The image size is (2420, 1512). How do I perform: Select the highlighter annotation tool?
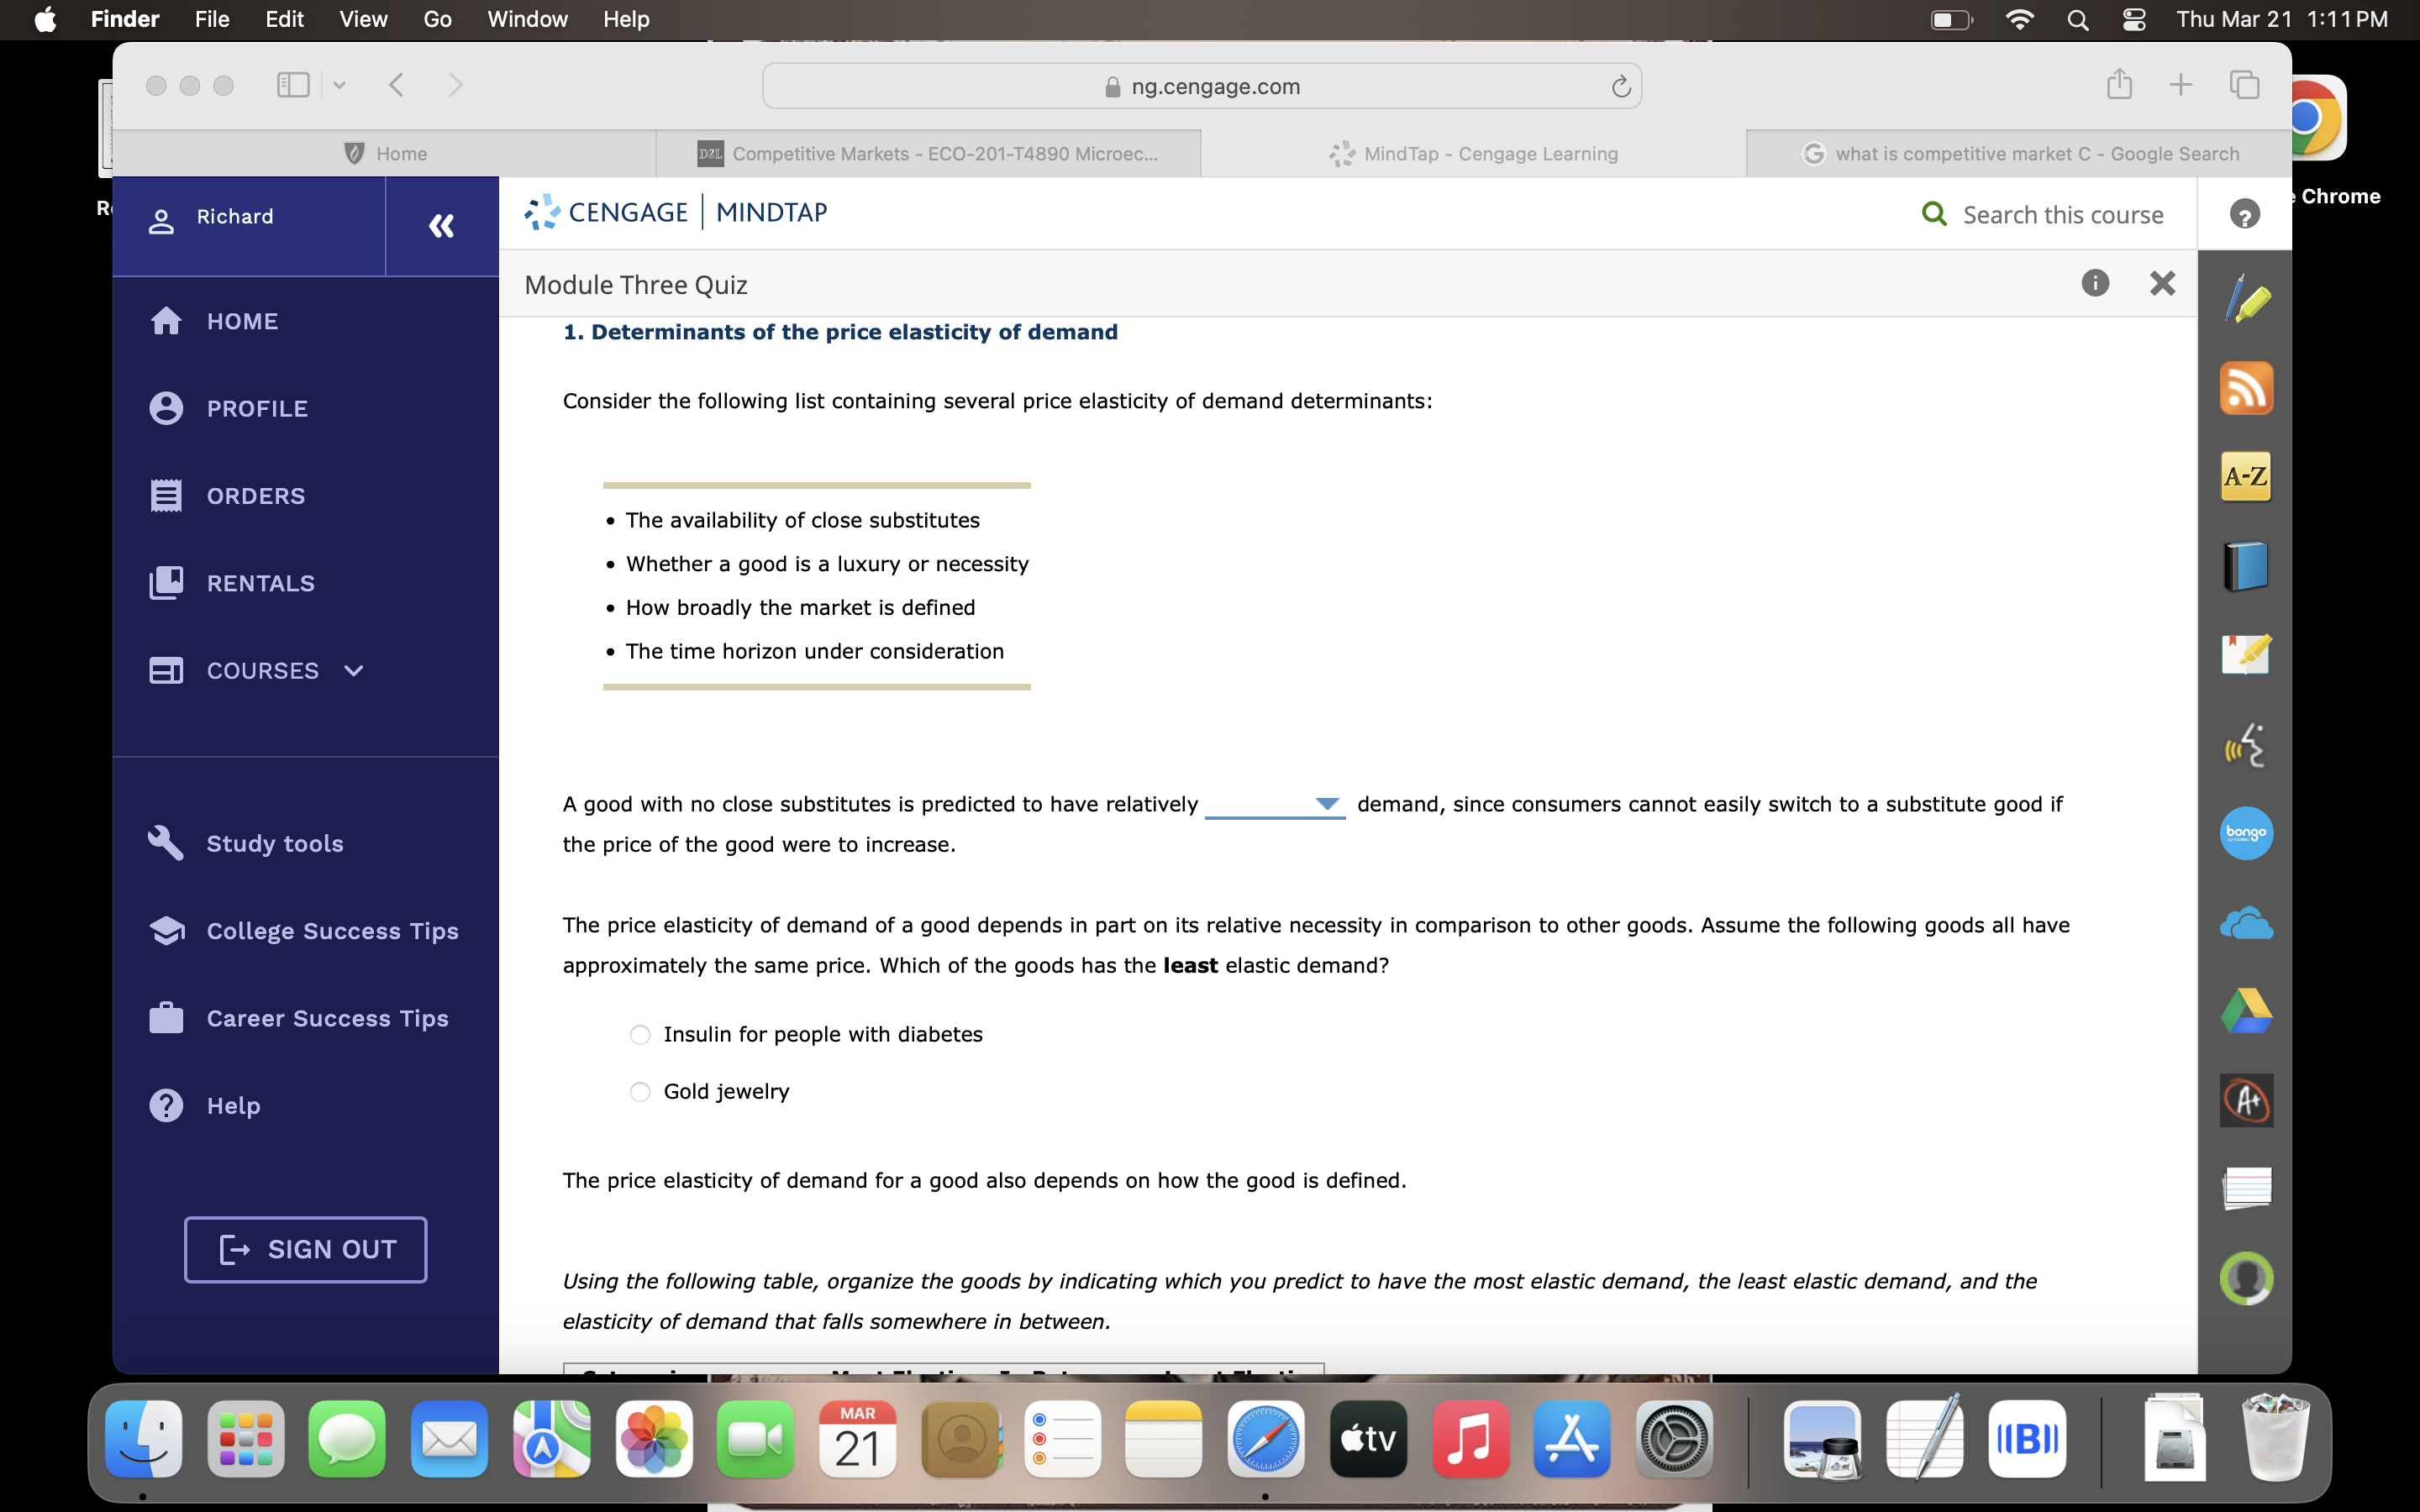(x=2247, y=297)
